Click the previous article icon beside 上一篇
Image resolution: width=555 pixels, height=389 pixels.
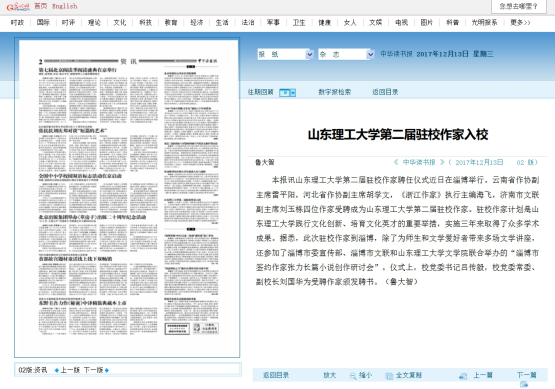pyautogui.click(x=463, y=376)
